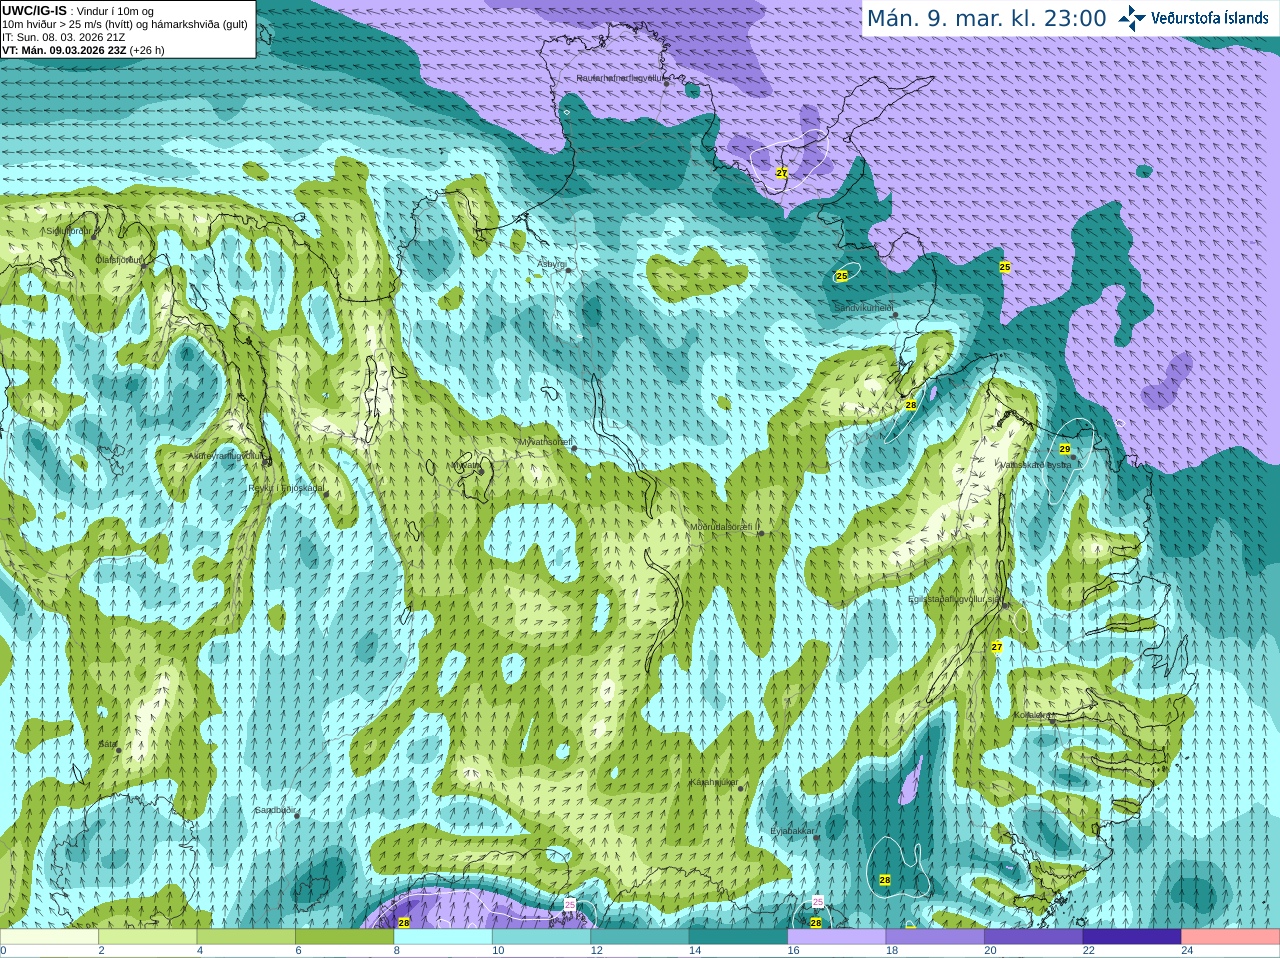
Task: Click the 2–4 m/s legend swatch
Action: click(x=148, y=937)
